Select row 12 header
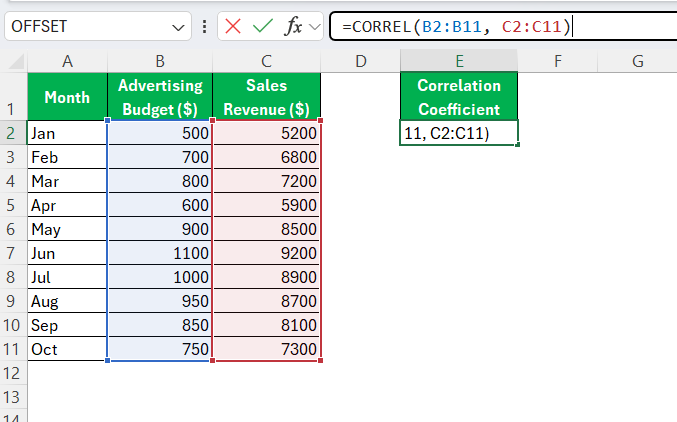The height and width of the screenshot is (422, 677). [13, 373]
